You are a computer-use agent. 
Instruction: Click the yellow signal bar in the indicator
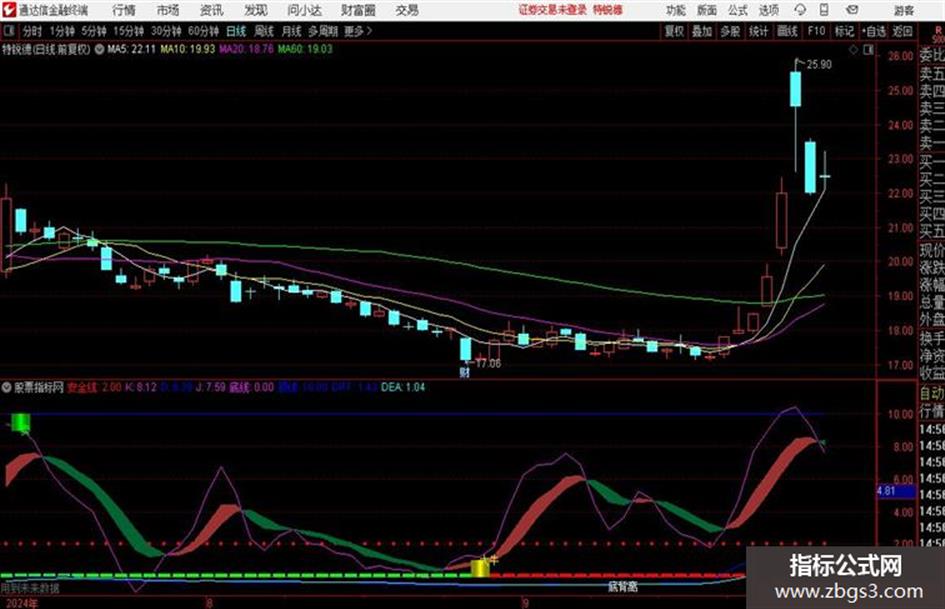pyautogui.click(x=480, y=568)
